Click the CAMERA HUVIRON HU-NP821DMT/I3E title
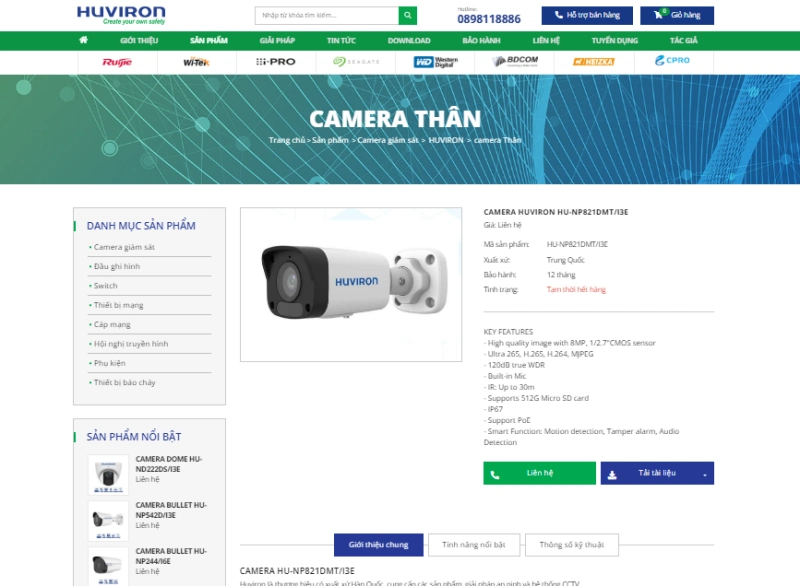 coord(556,212)
